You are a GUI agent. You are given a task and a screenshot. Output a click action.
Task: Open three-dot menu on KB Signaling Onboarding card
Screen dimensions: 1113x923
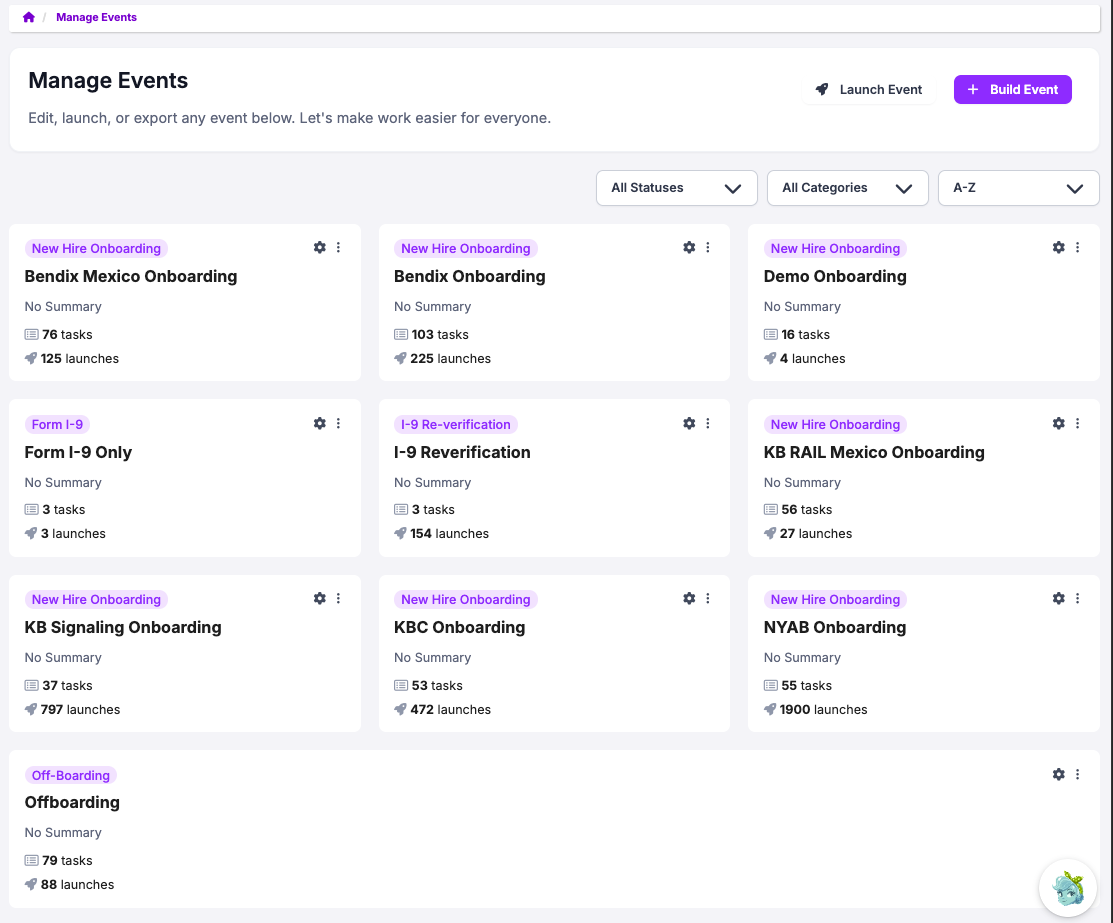point(338,598)
